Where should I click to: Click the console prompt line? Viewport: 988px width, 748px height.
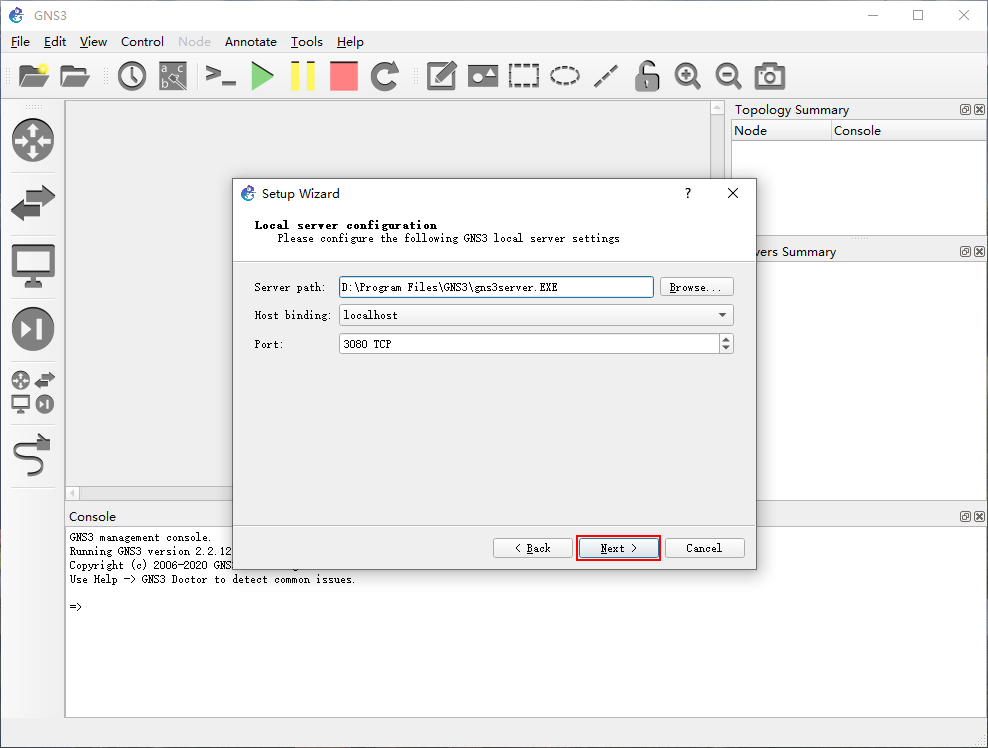pos(76,607)
